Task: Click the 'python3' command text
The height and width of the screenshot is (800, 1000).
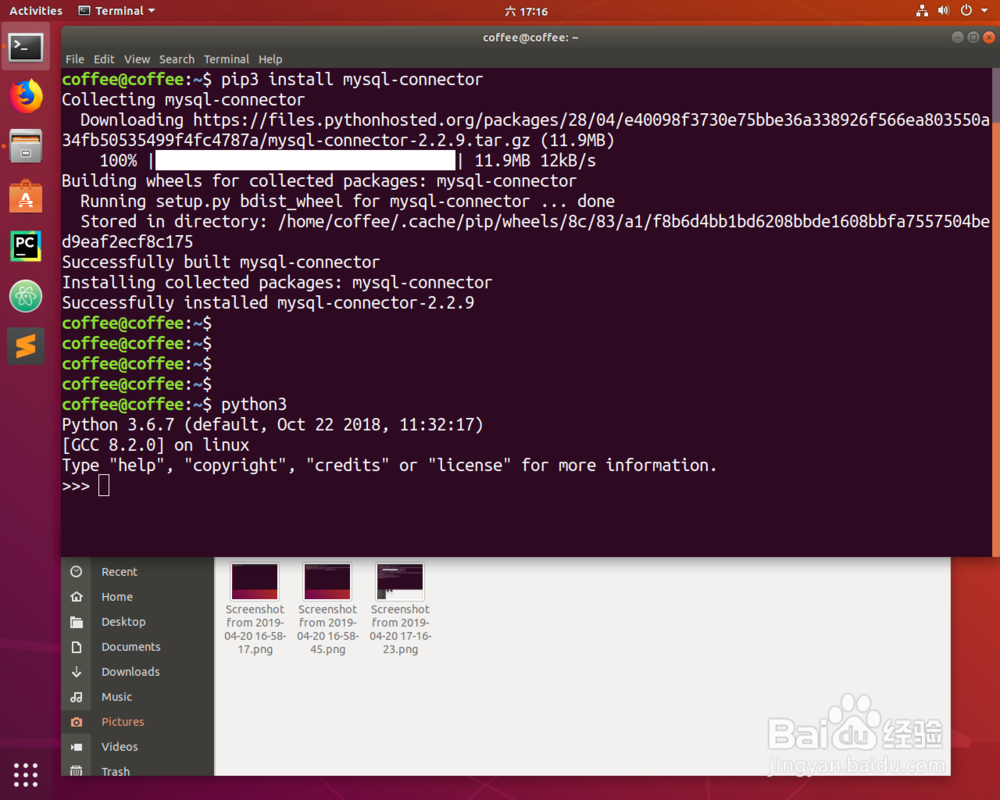Action: tap(254, 404)
